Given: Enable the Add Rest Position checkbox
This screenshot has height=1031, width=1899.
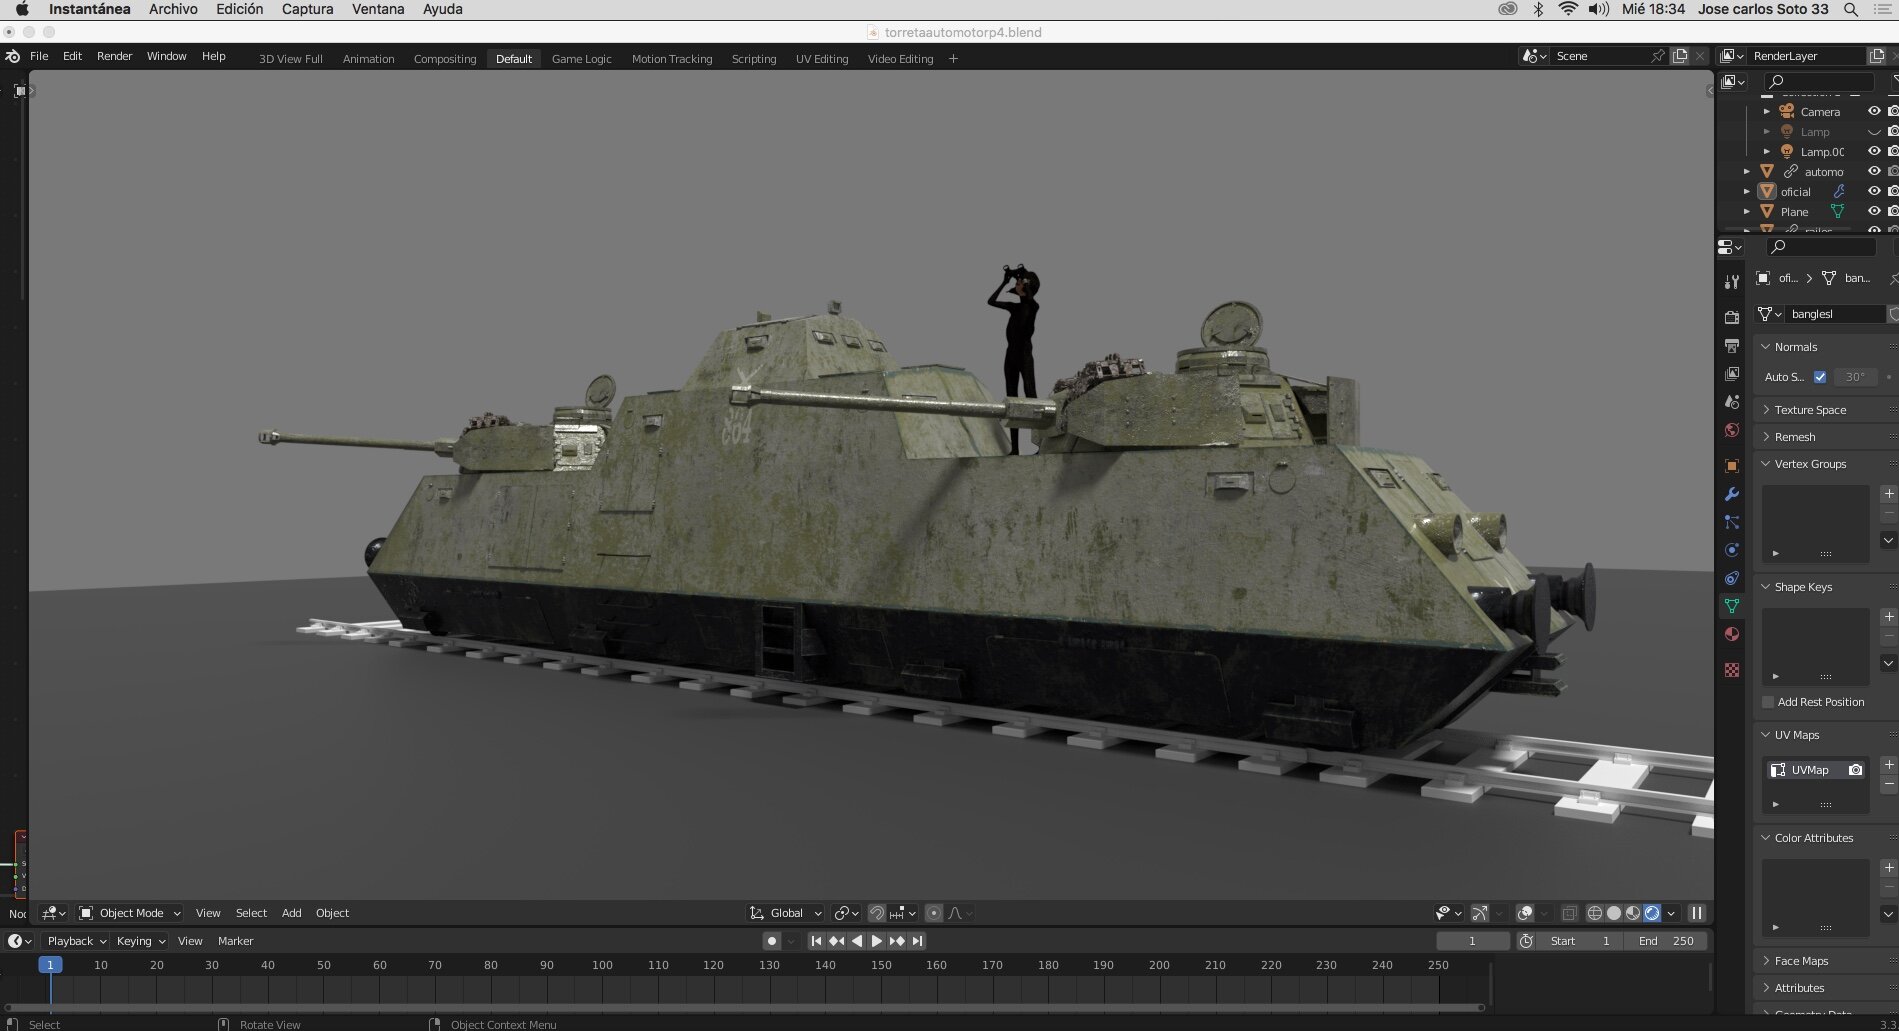Looking at the screenshot, I should click(x=1768, y=702).
